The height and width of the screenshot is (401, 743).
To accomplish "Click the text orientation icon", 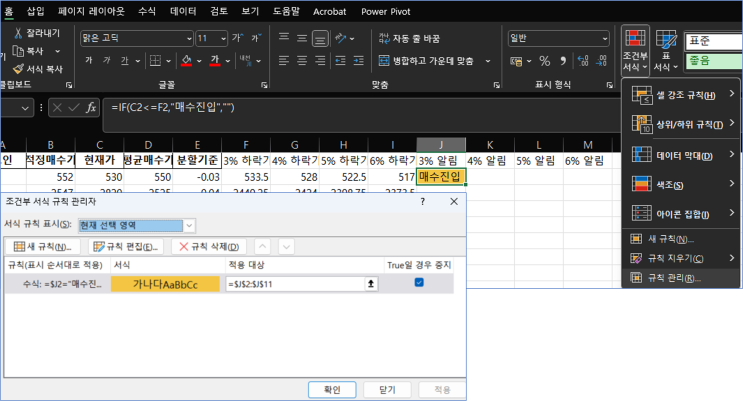I will [341, 38].
